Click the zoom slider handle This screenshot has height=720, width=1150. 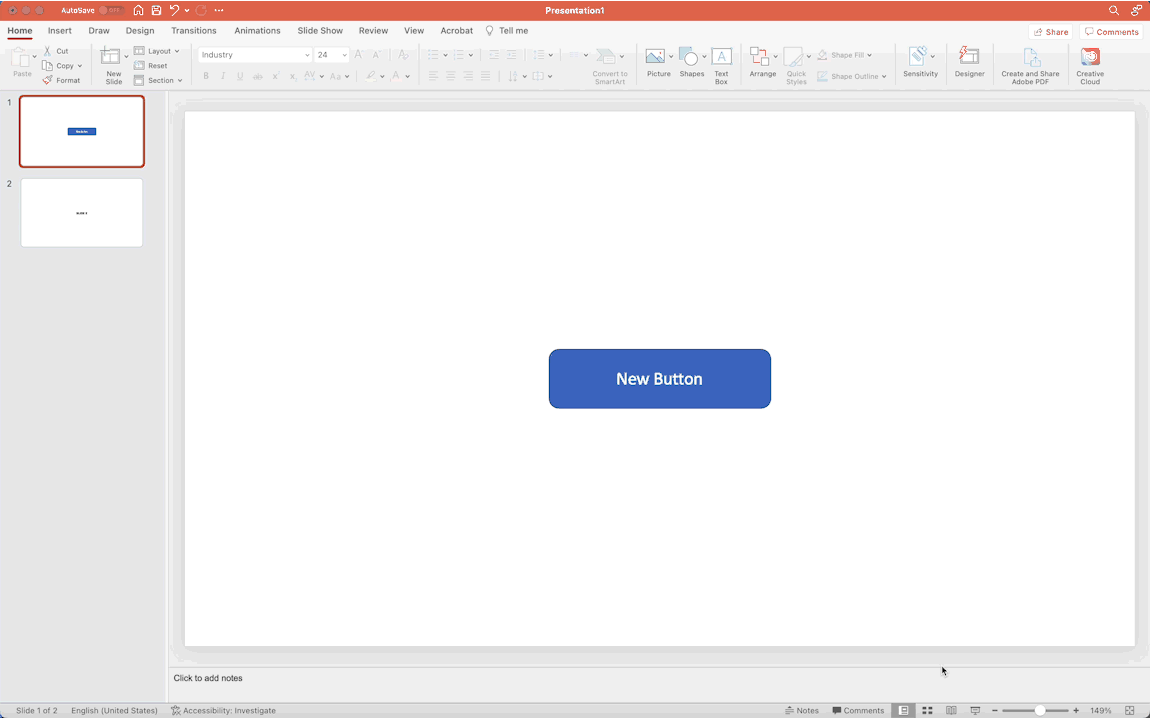1040,710
